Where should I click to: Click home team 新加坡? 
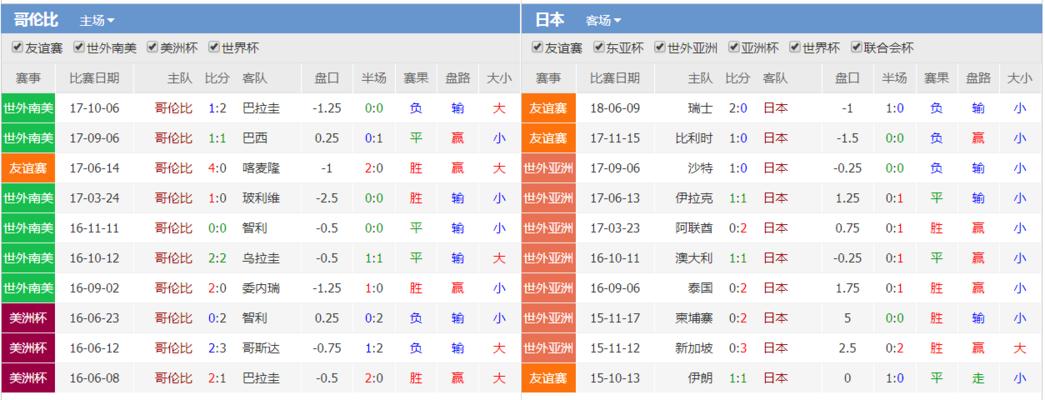tap(694, 348)
